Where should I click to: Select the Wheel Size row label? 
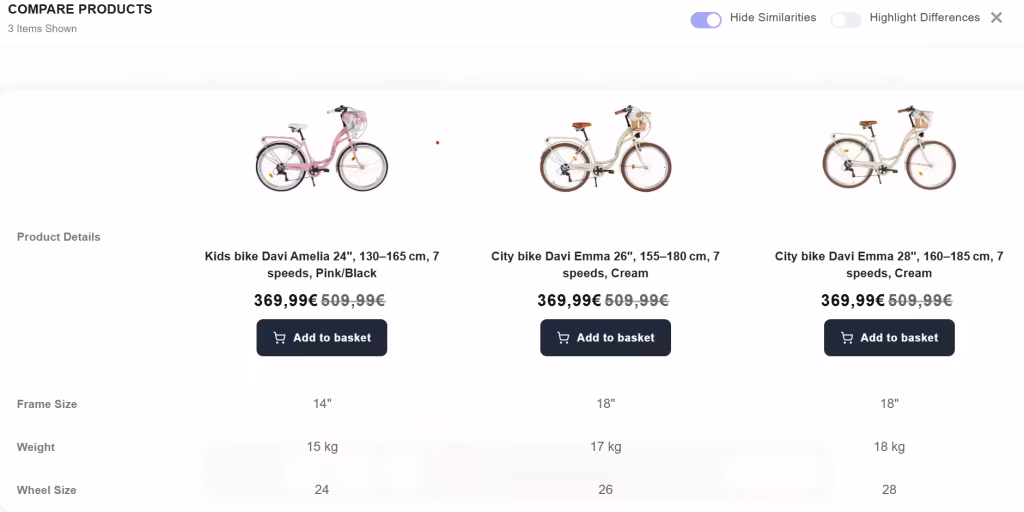[x=46, y=490]
